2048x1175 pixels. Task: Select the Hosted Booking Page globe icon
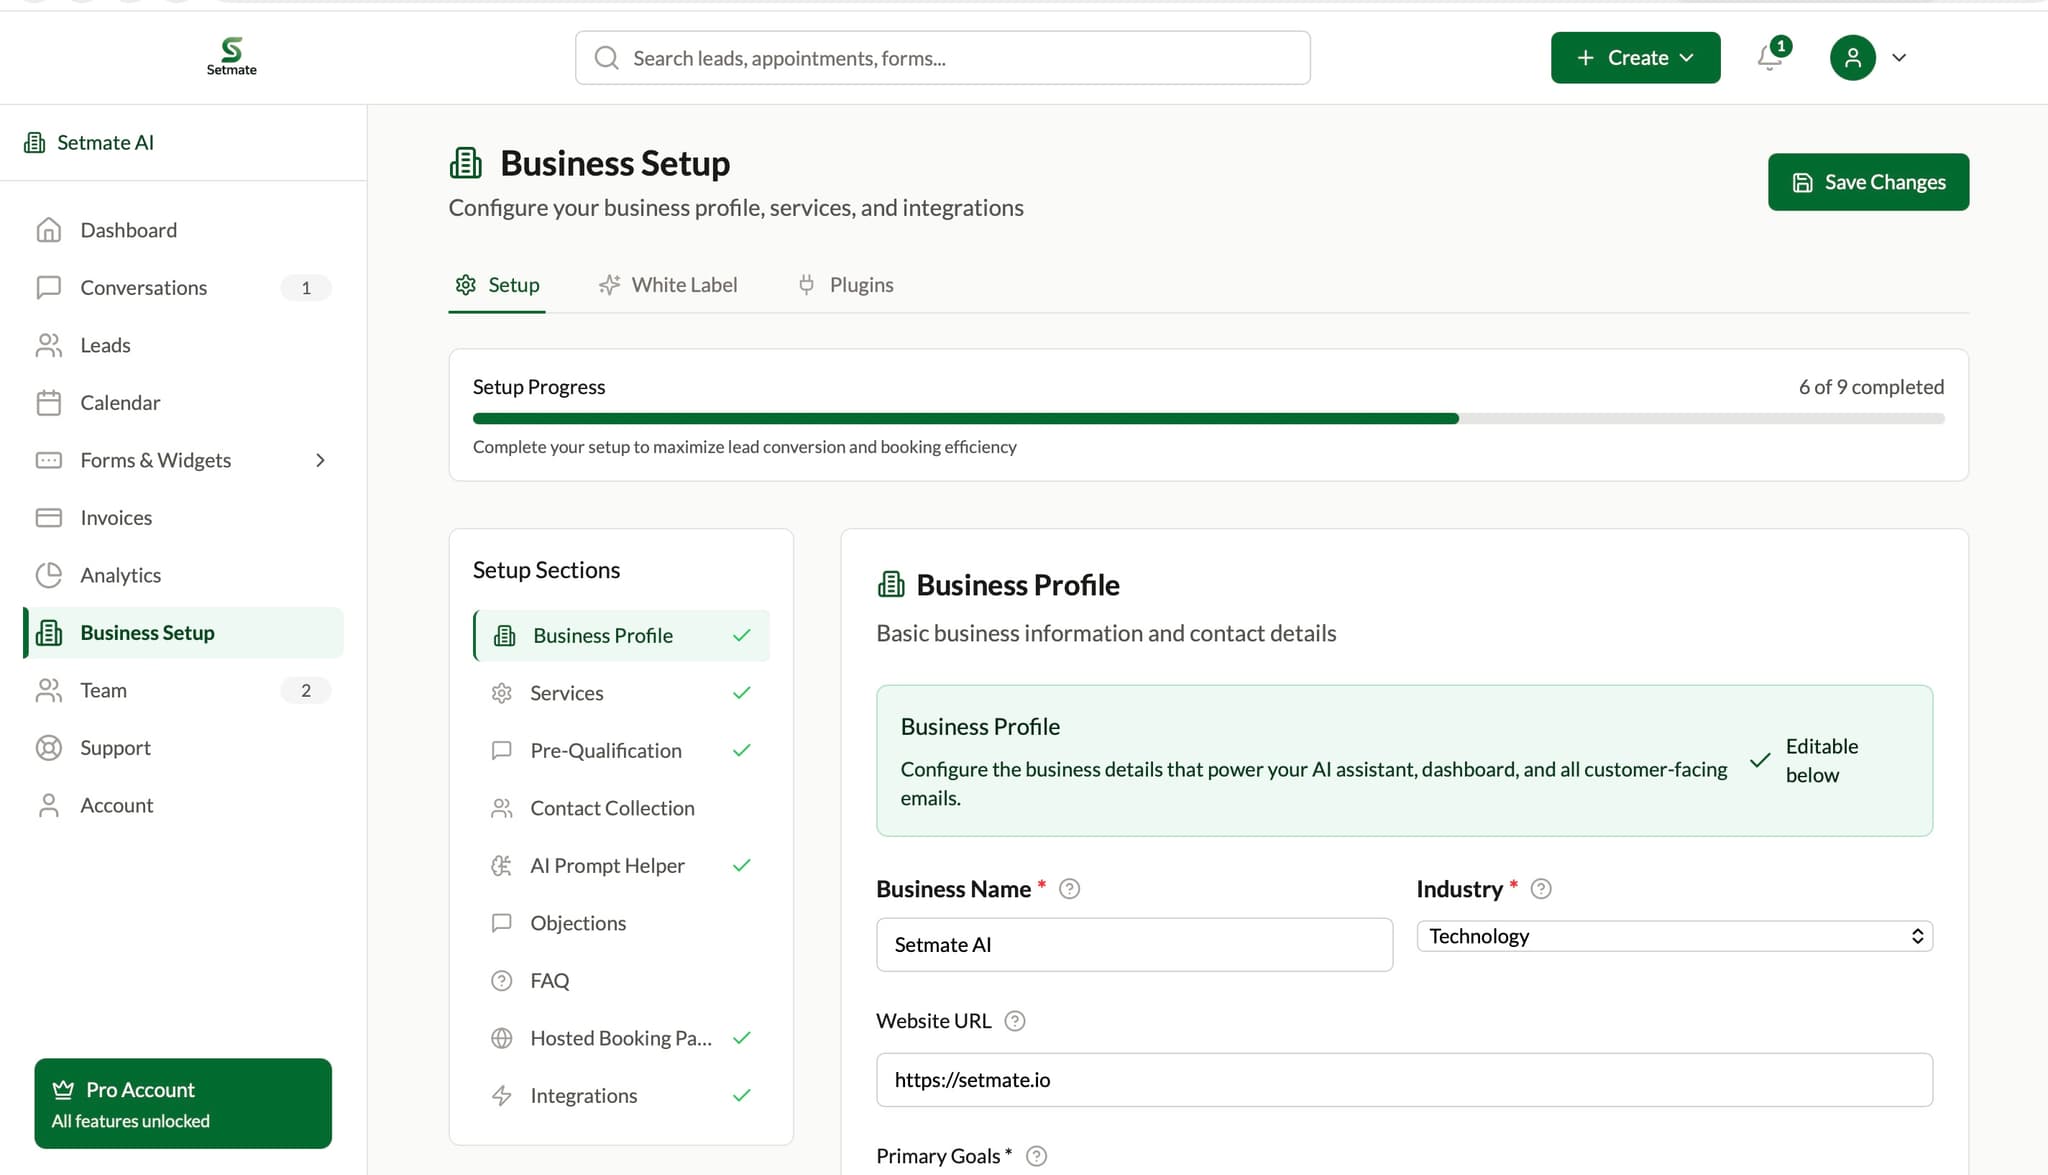502,1038
